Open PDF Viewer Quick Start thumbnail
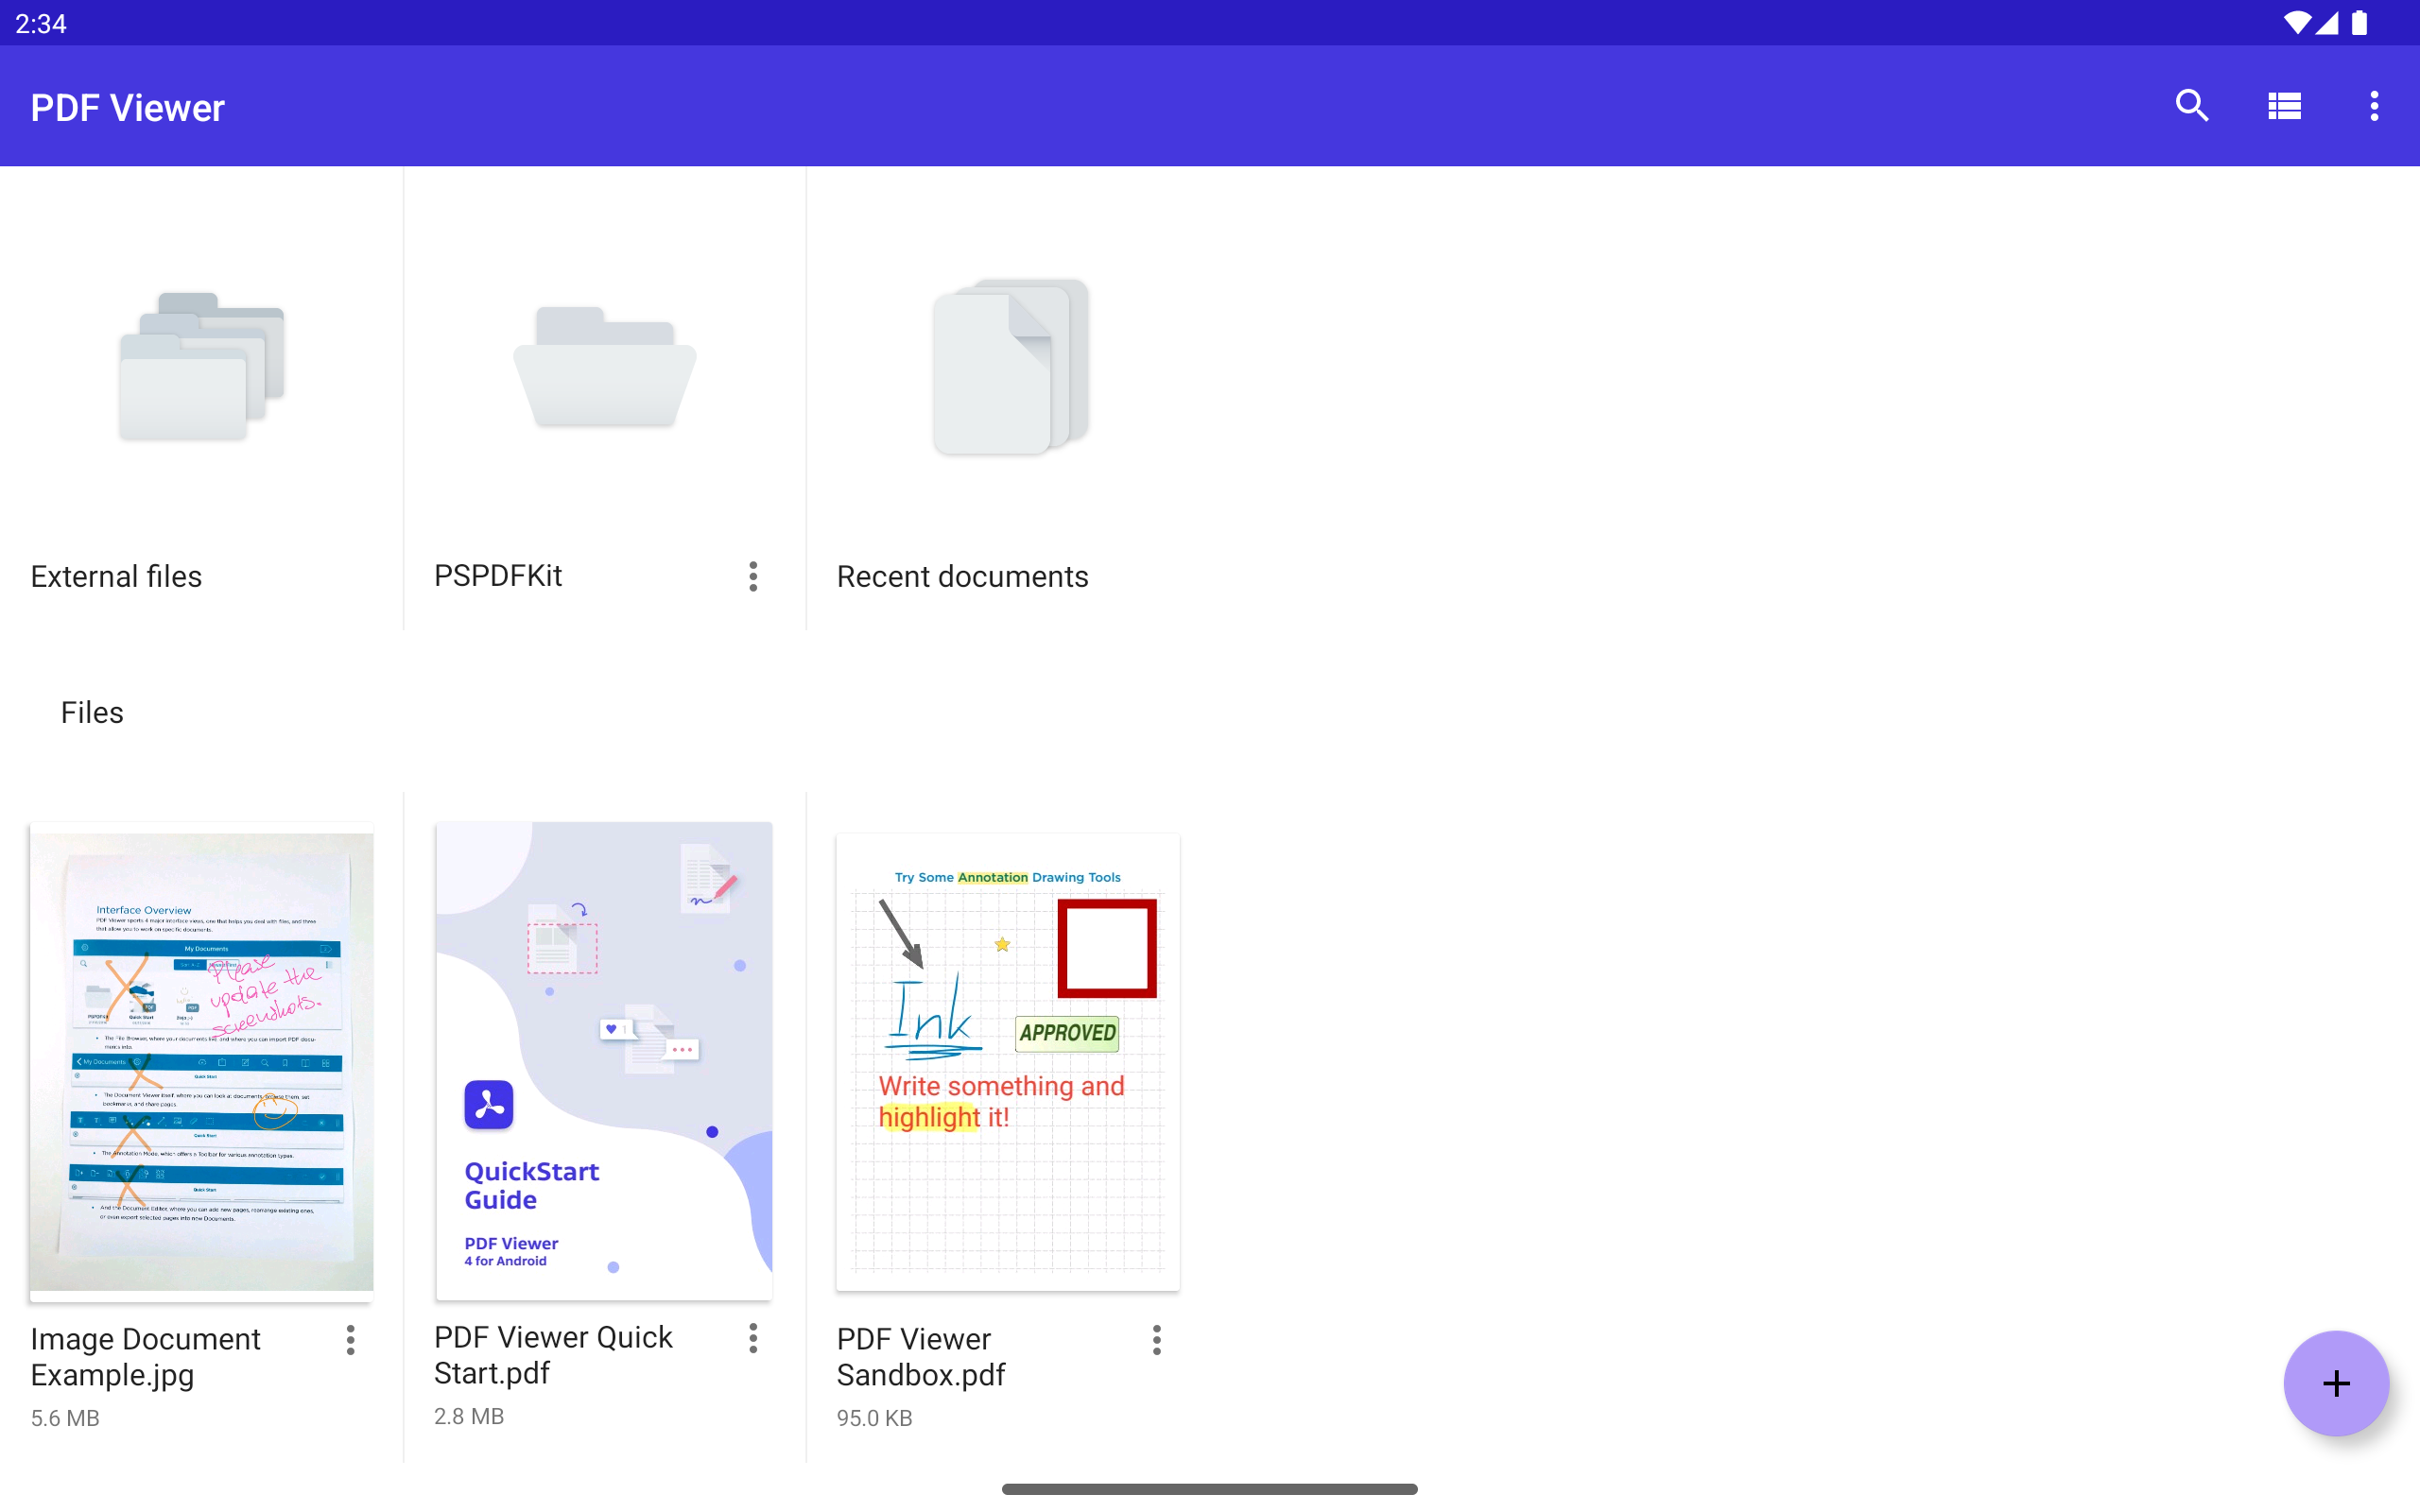 (x=604, y=1061)
